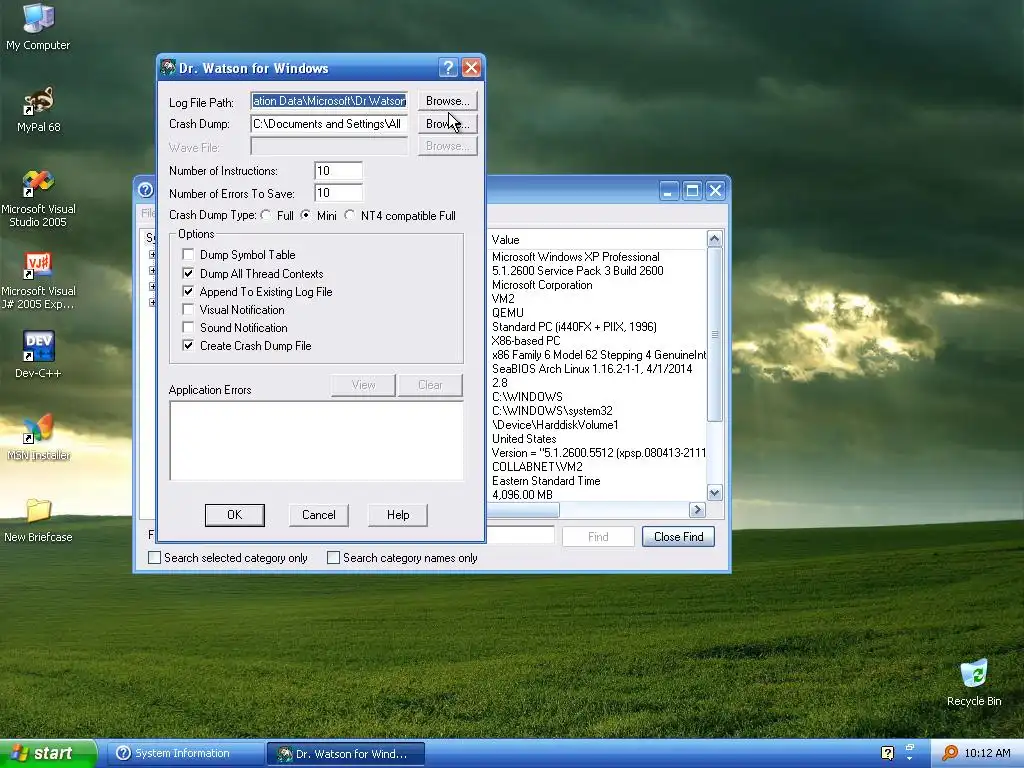
Task: Select 'SeaBIOS Arch Linux' BIOS version row
Action: [x=592, y=368]
